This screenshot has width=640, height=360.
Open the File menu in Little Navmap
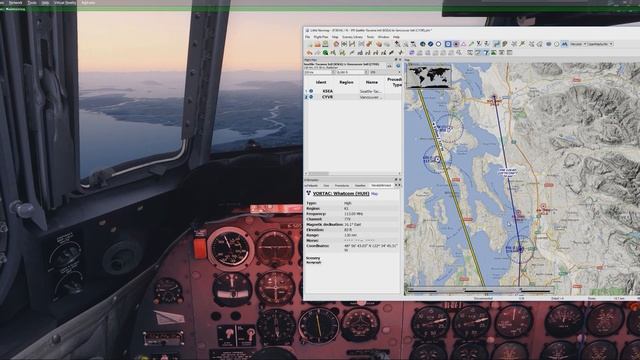pos(308,37)
